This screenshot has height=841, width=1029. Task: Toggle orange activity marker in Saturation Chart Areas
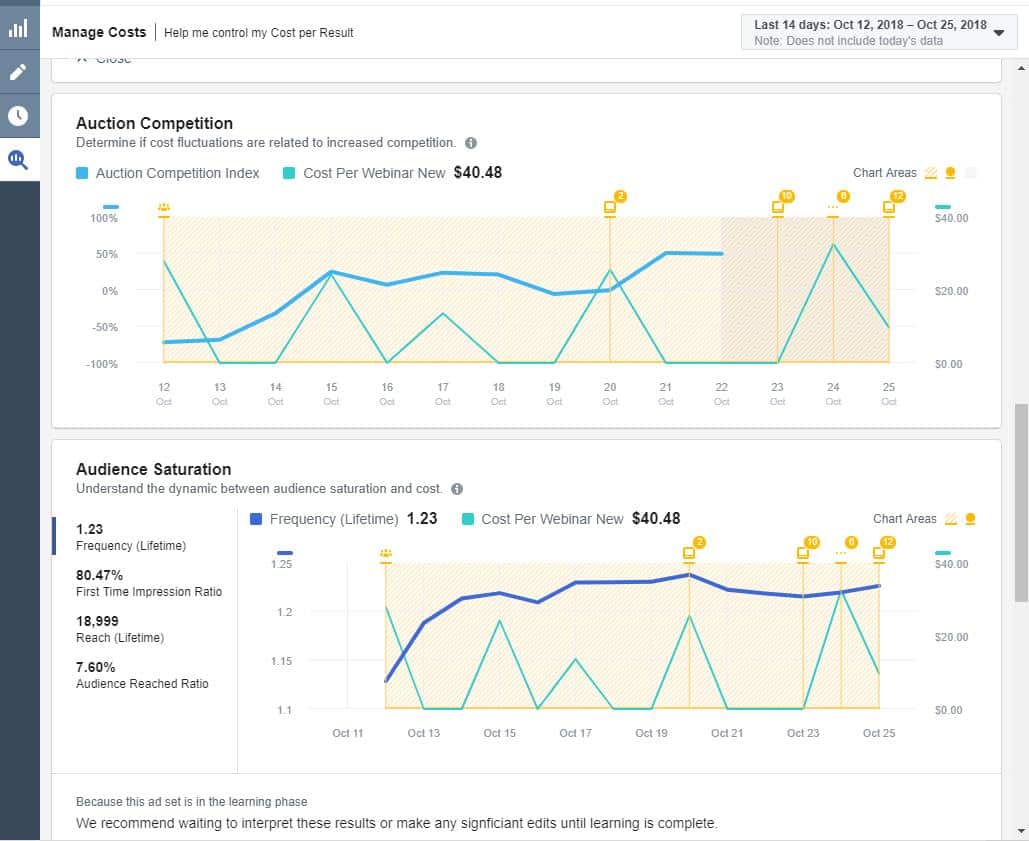[x=971, y=519]
